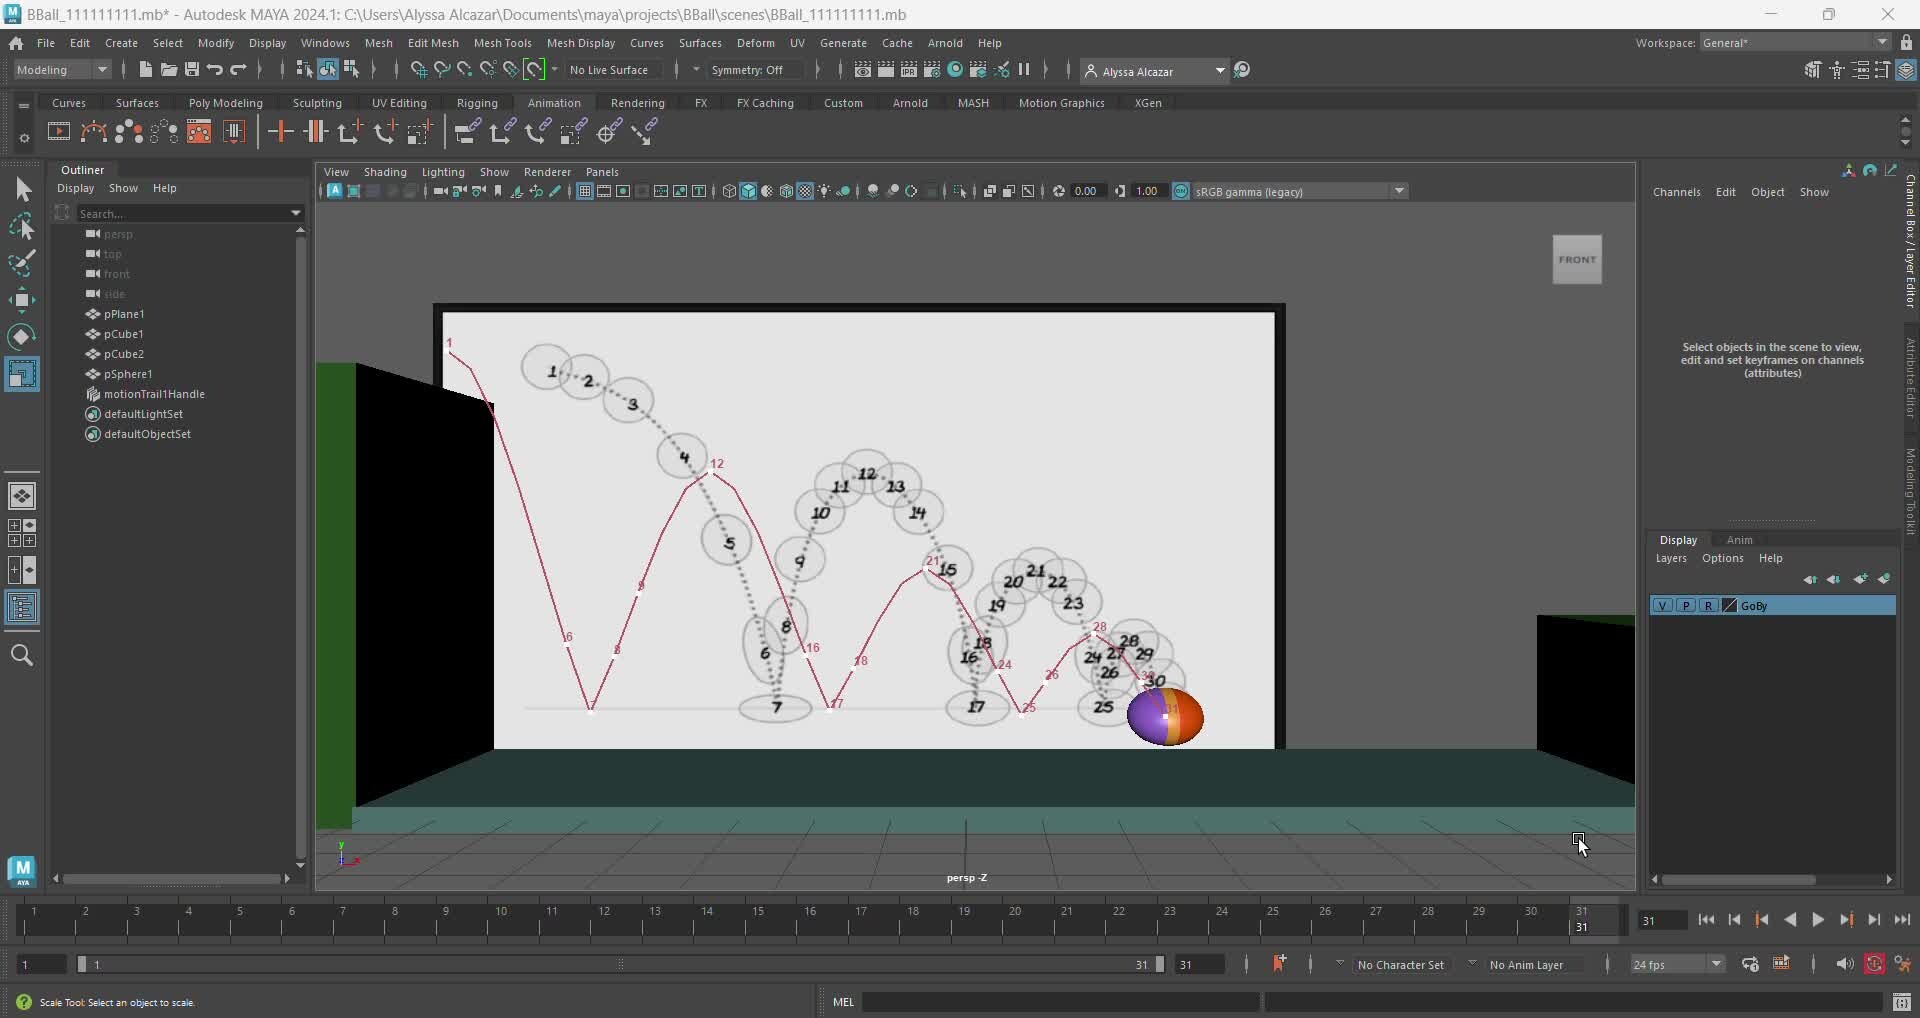The width and height of the screenshot is (1920, 1018).
Task: Select the Move tool in the toolbox
Action: point(22,300)
